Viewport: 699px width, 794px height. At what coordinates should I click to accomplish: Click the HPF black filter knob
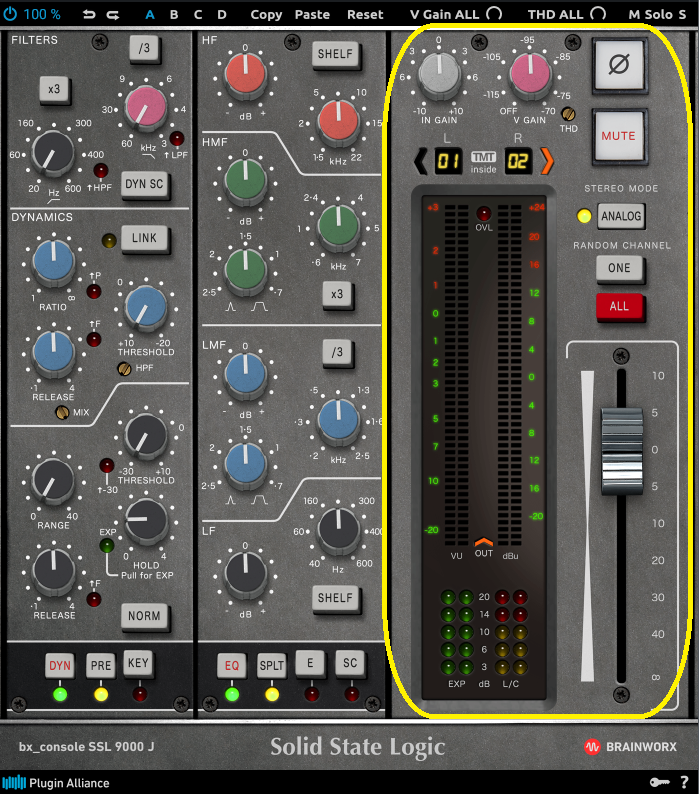point(53,152)
